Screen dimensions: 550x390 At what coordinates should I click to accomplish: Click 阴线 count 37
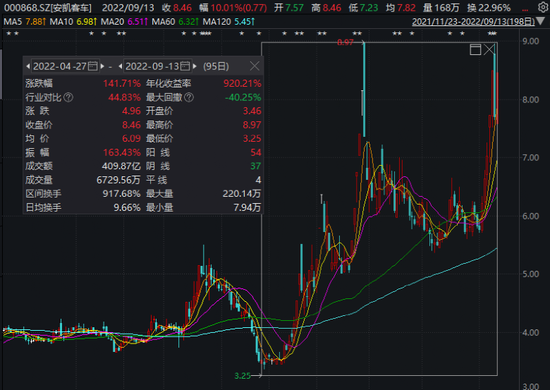click(256, 166)
